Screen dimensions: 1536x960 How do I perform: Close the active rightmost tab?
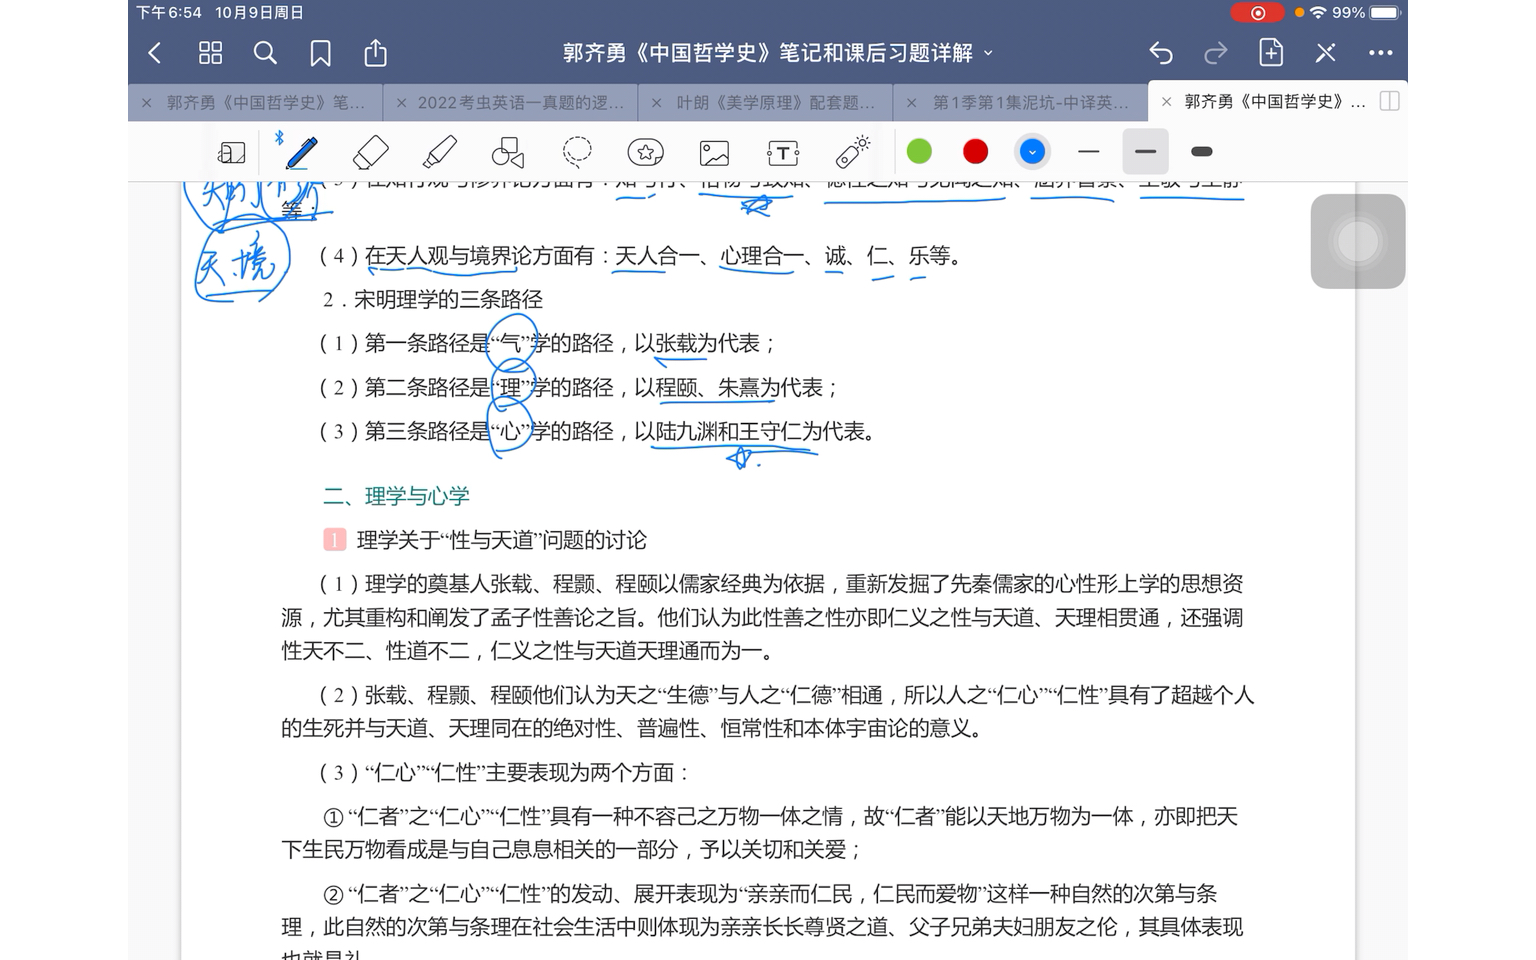pyautogui.click(x=1166, y=102)
